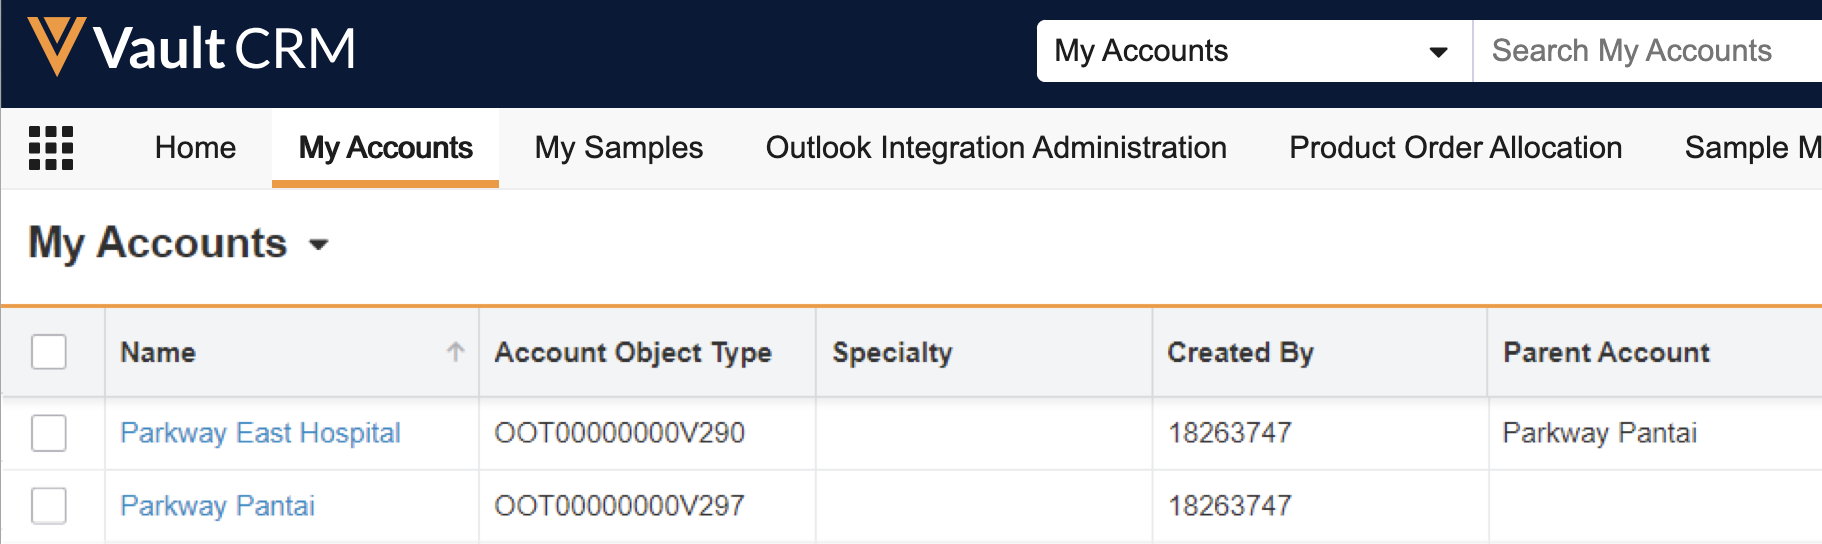Viewport: 1822px width, 544px height.
Task: Select the Product Order Allocation tab
Action: tap(1455, 148)
